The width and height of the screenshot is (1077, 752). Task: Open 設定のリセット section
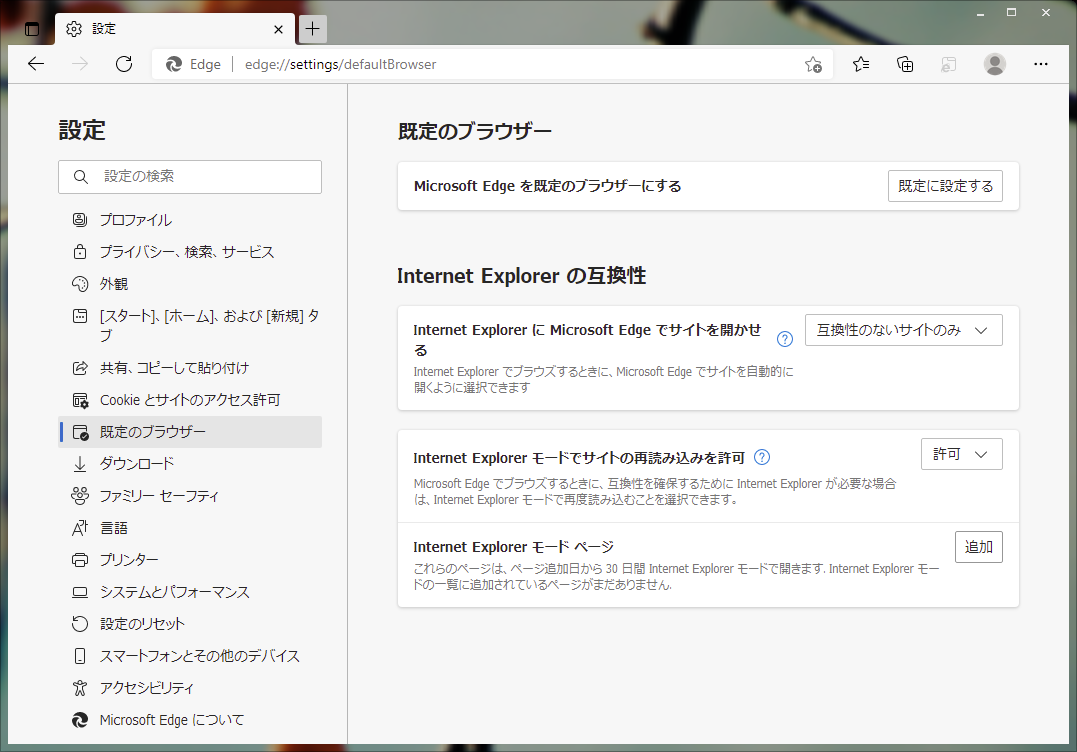[x=190, y=624]
